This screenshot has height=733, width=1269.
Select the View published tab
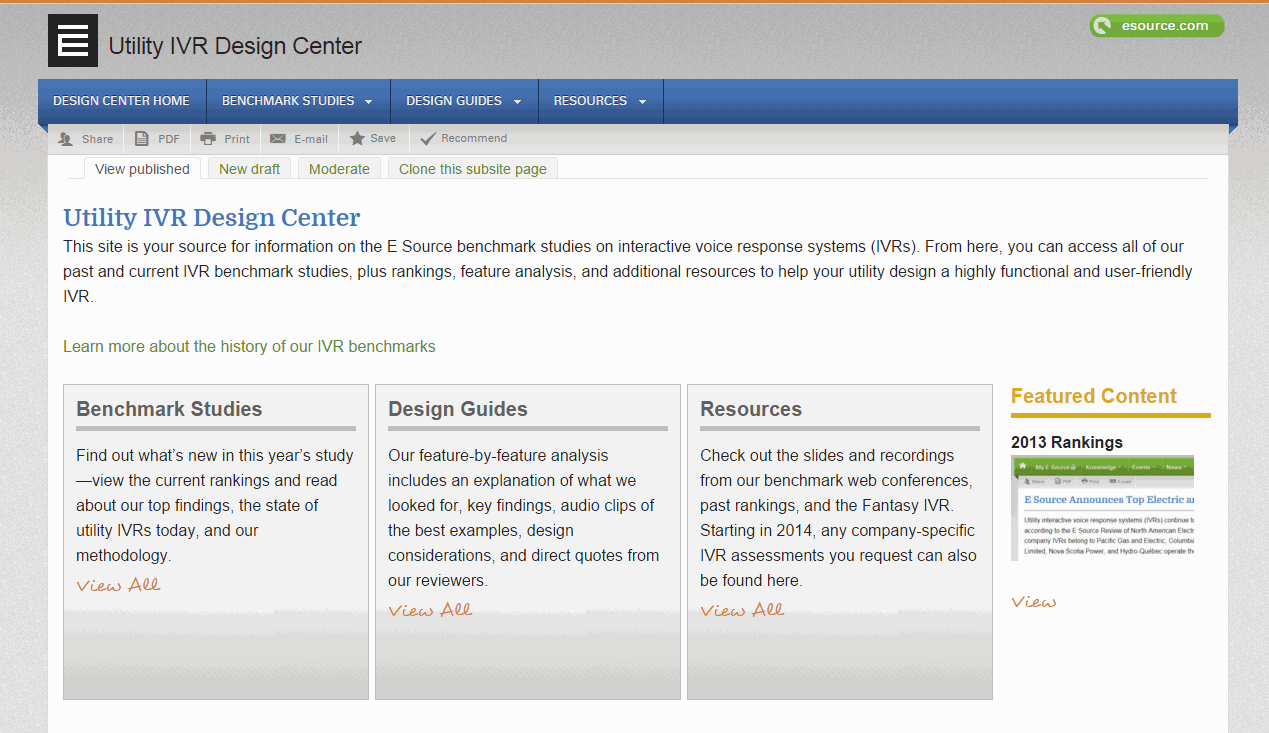[142, 169]
